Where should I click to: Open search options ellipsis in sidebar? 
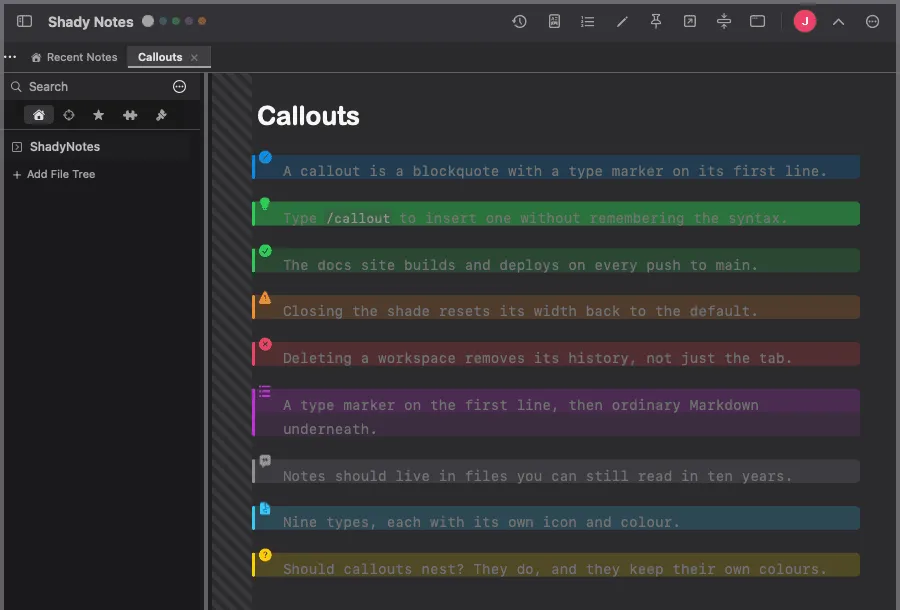tap(180, 87)
